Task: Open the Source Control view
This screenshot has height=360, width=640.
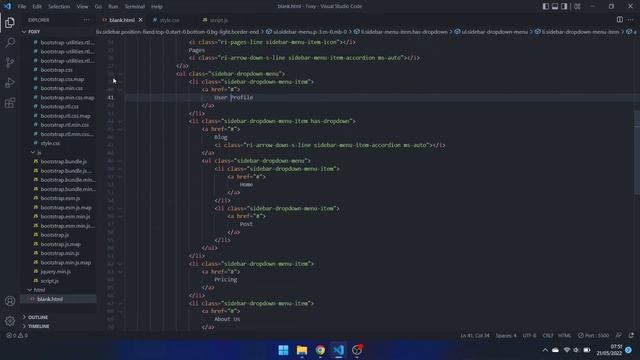Action: click(10, 62)
